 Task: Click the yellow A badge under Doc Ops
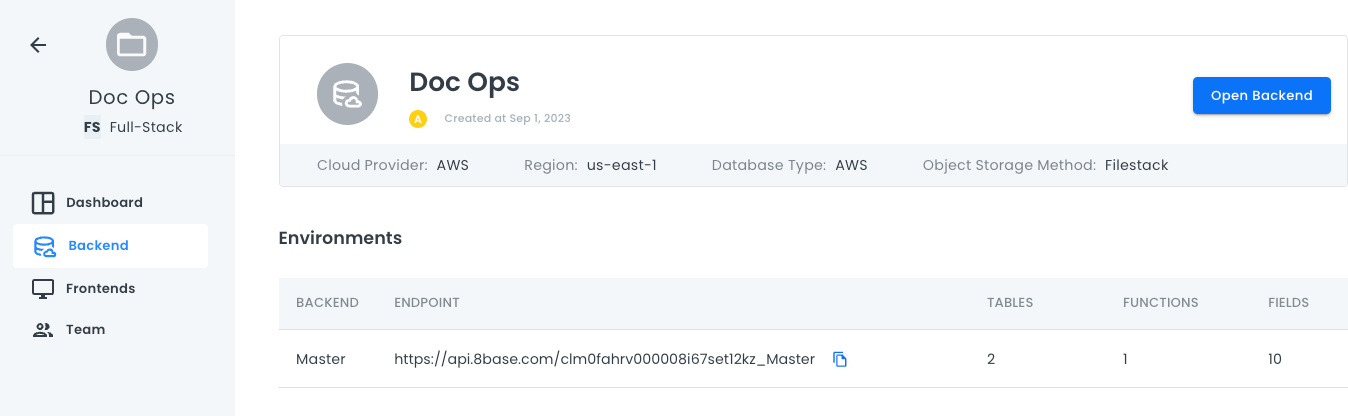click(x=418, y=119)
